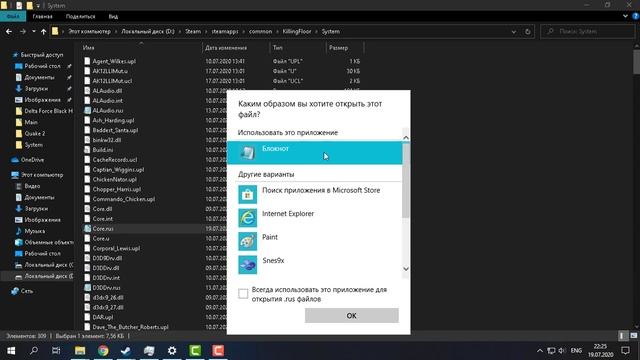
Task: Open Google Chrome from the taskbar
Action: coord(103,351)
